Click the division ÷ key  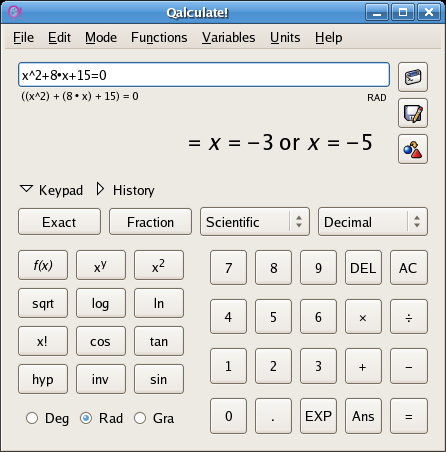[409, 317]
